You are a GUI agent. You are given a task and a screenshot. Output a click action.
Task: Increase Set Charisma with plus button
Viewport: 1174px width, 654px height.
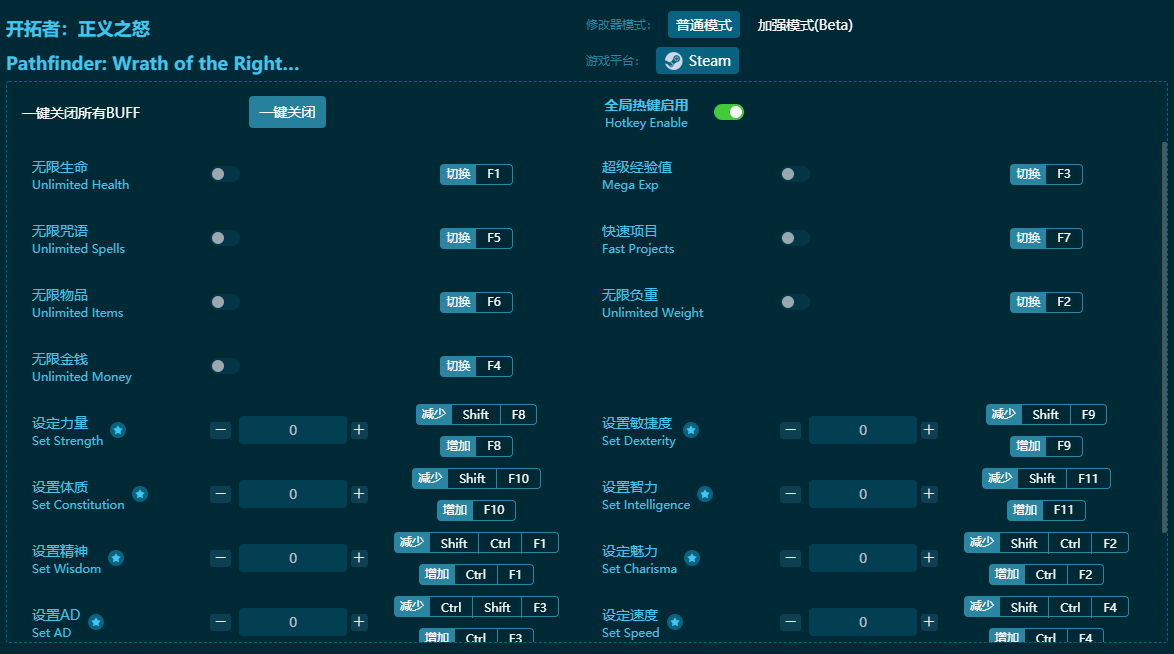click(x=929, y=558)
